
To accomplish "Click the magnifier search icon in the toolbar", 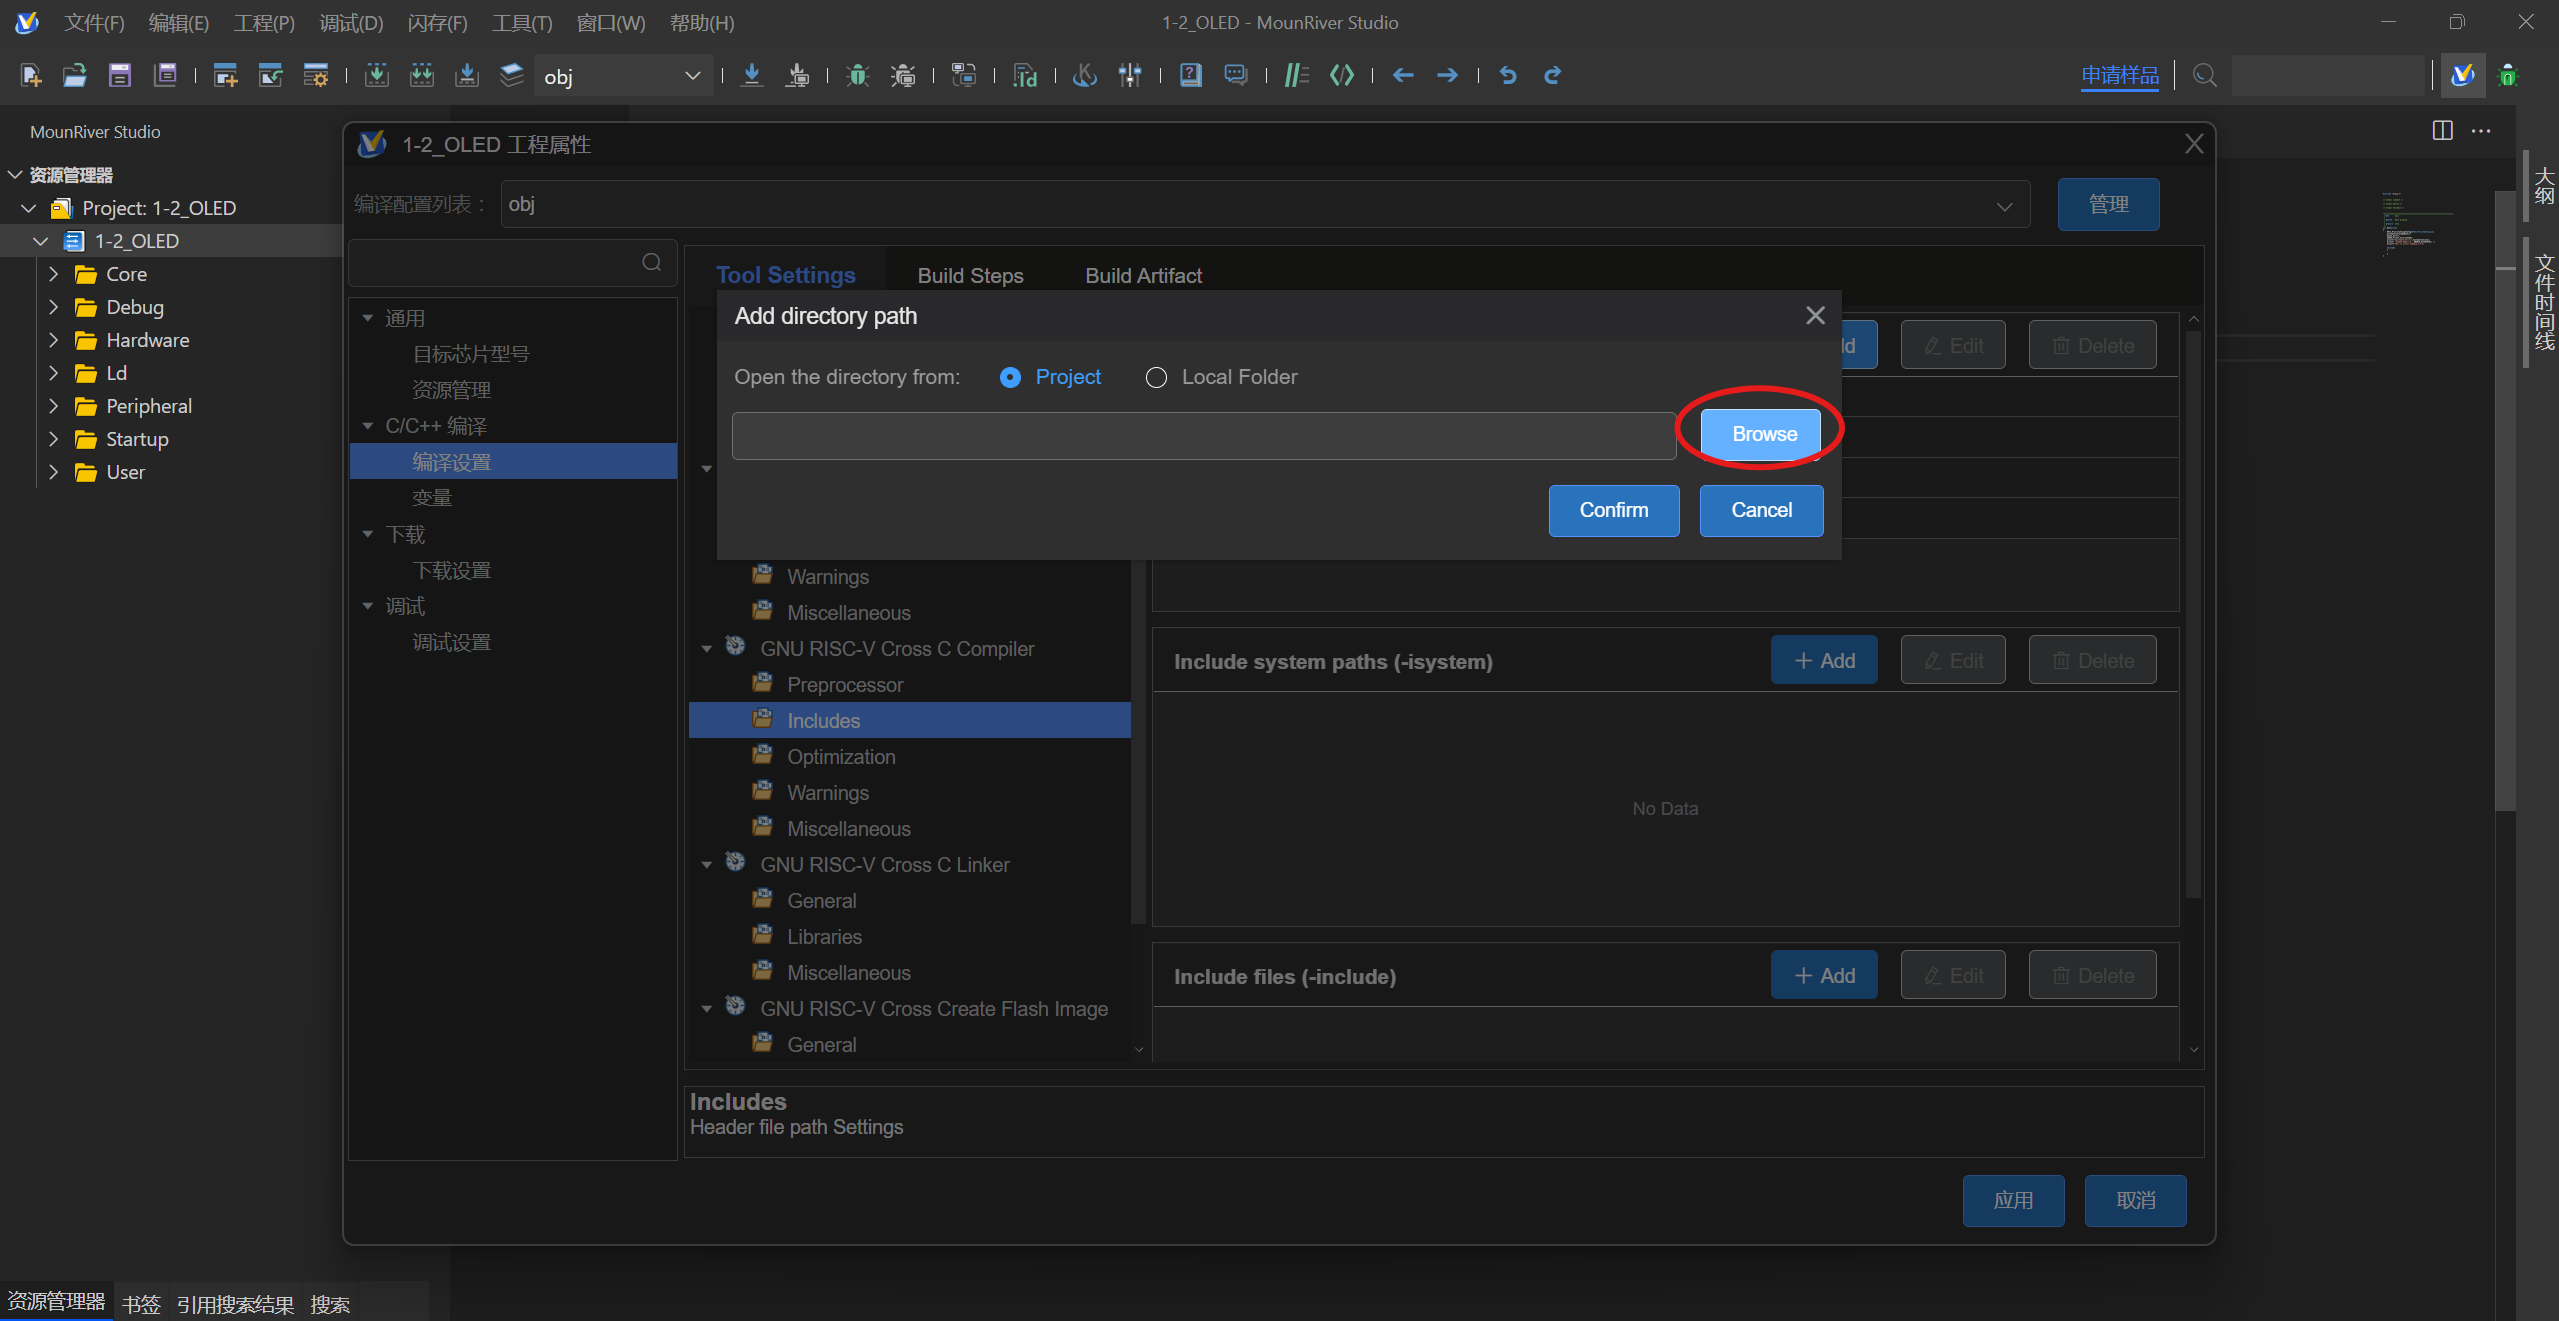I will 2204,75.
